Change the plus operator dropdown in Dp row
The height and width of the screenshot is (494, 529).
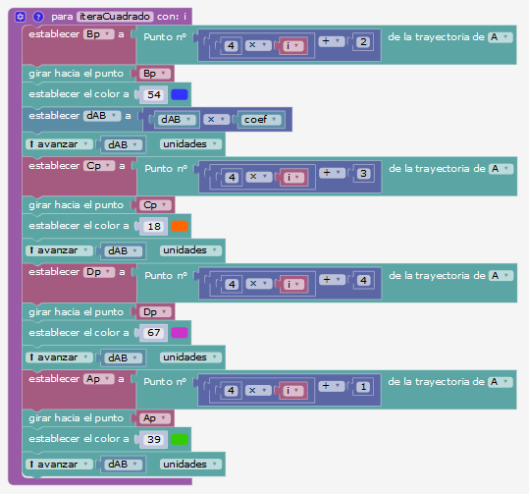332,279
